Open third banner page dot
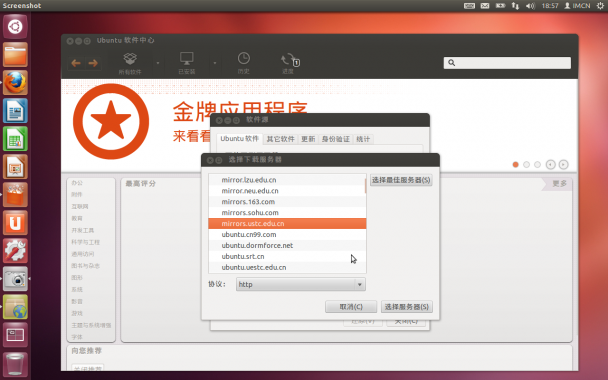608x380 pixels. 537,164
